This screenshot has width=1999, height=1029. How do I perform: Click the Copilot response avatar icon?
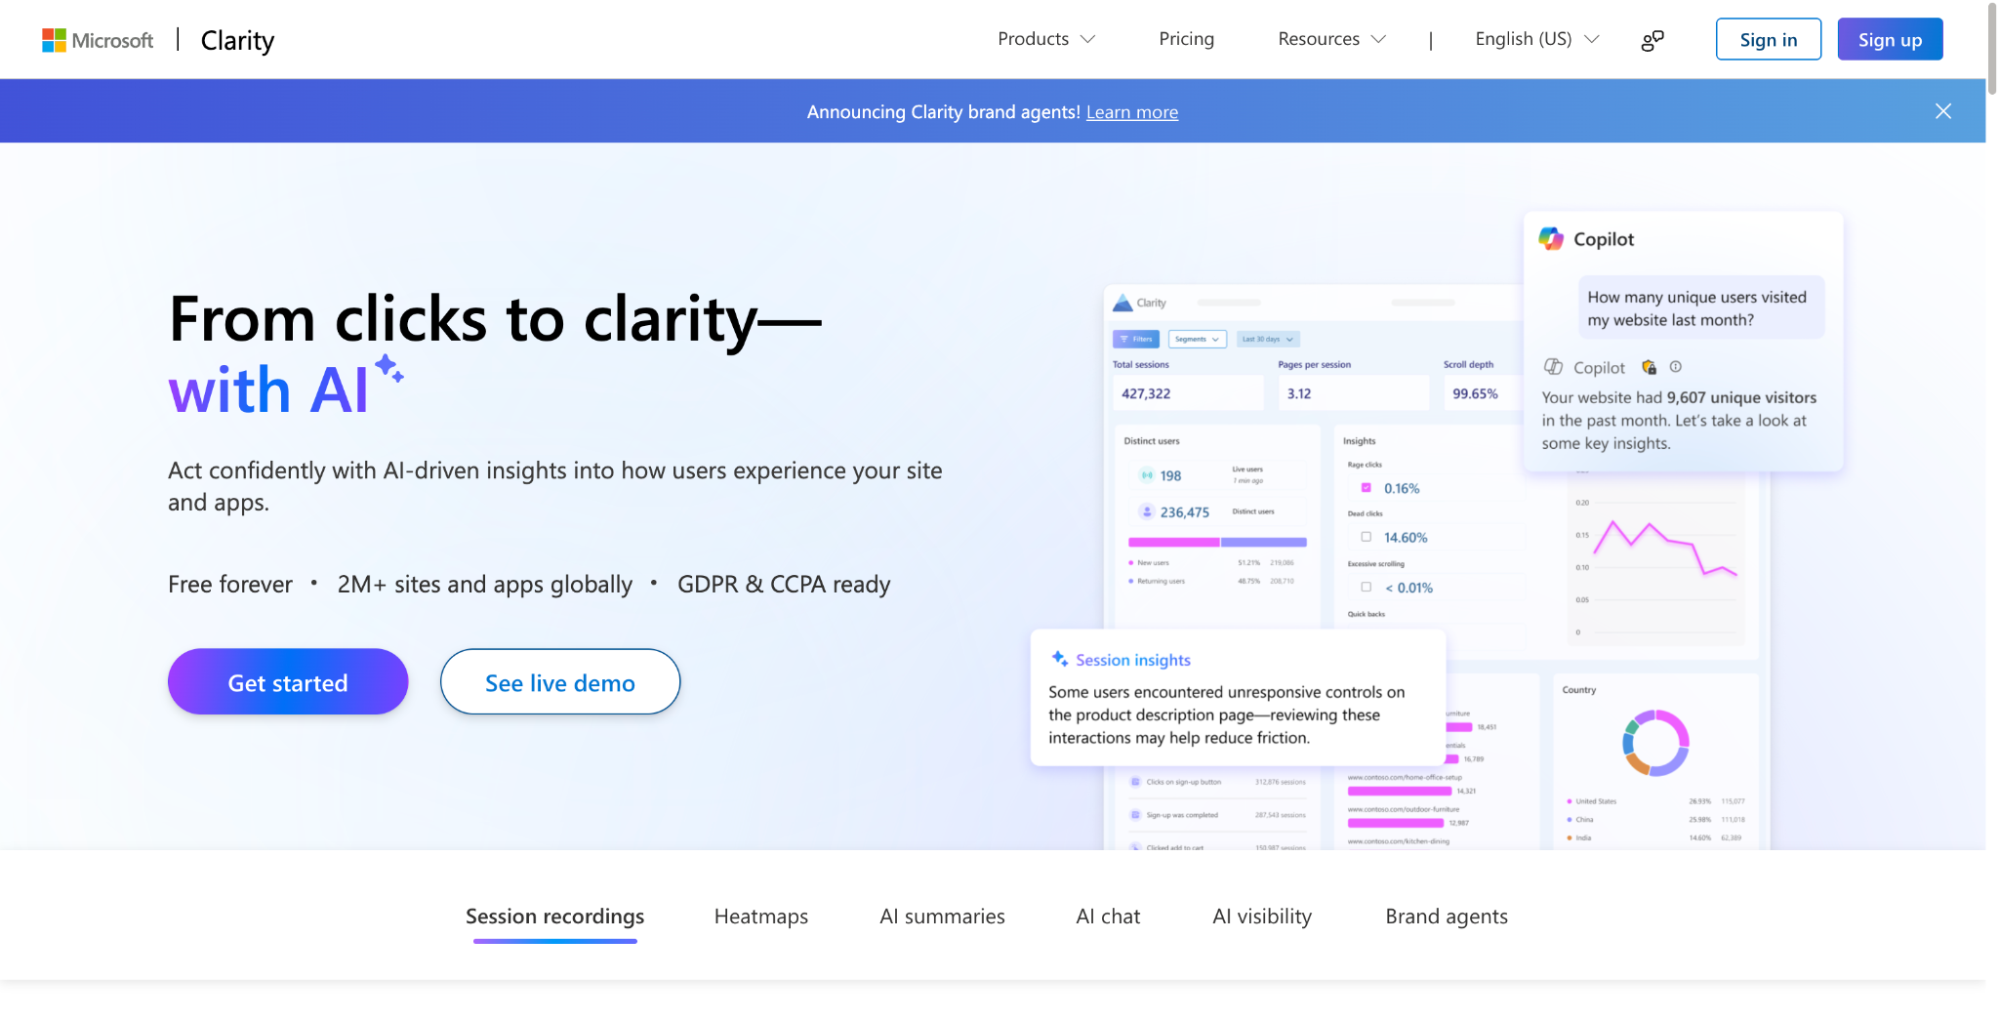tap(1553, 367)
